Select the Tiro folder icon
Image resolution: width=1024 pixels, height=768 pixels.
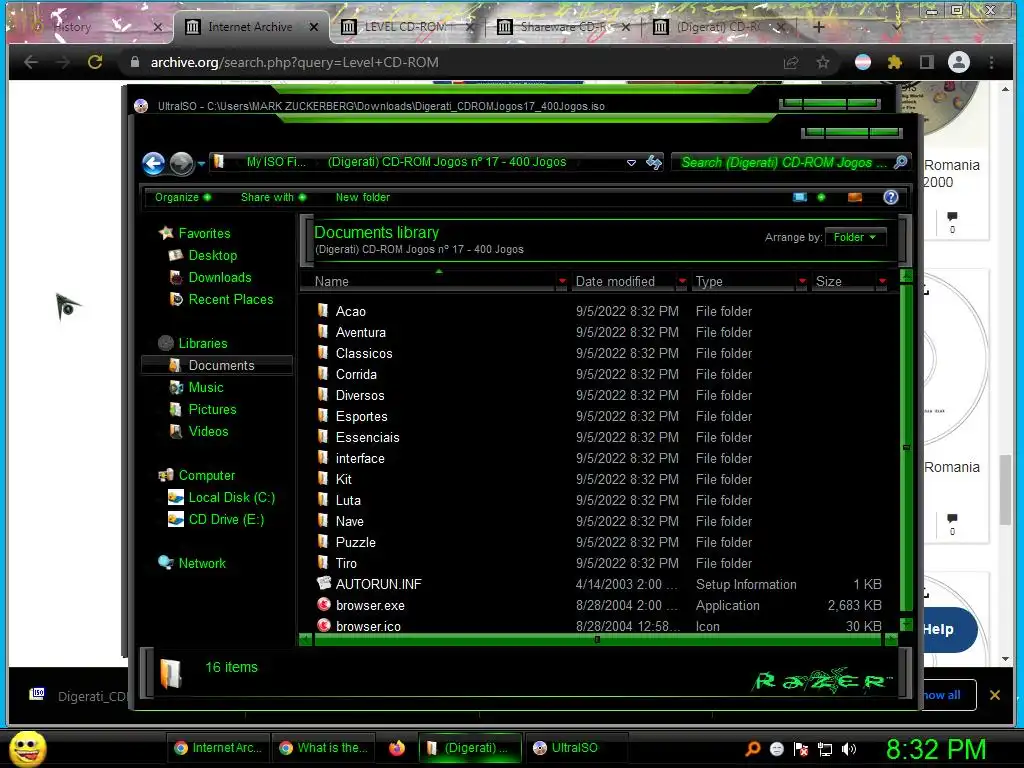pos(323,562)
